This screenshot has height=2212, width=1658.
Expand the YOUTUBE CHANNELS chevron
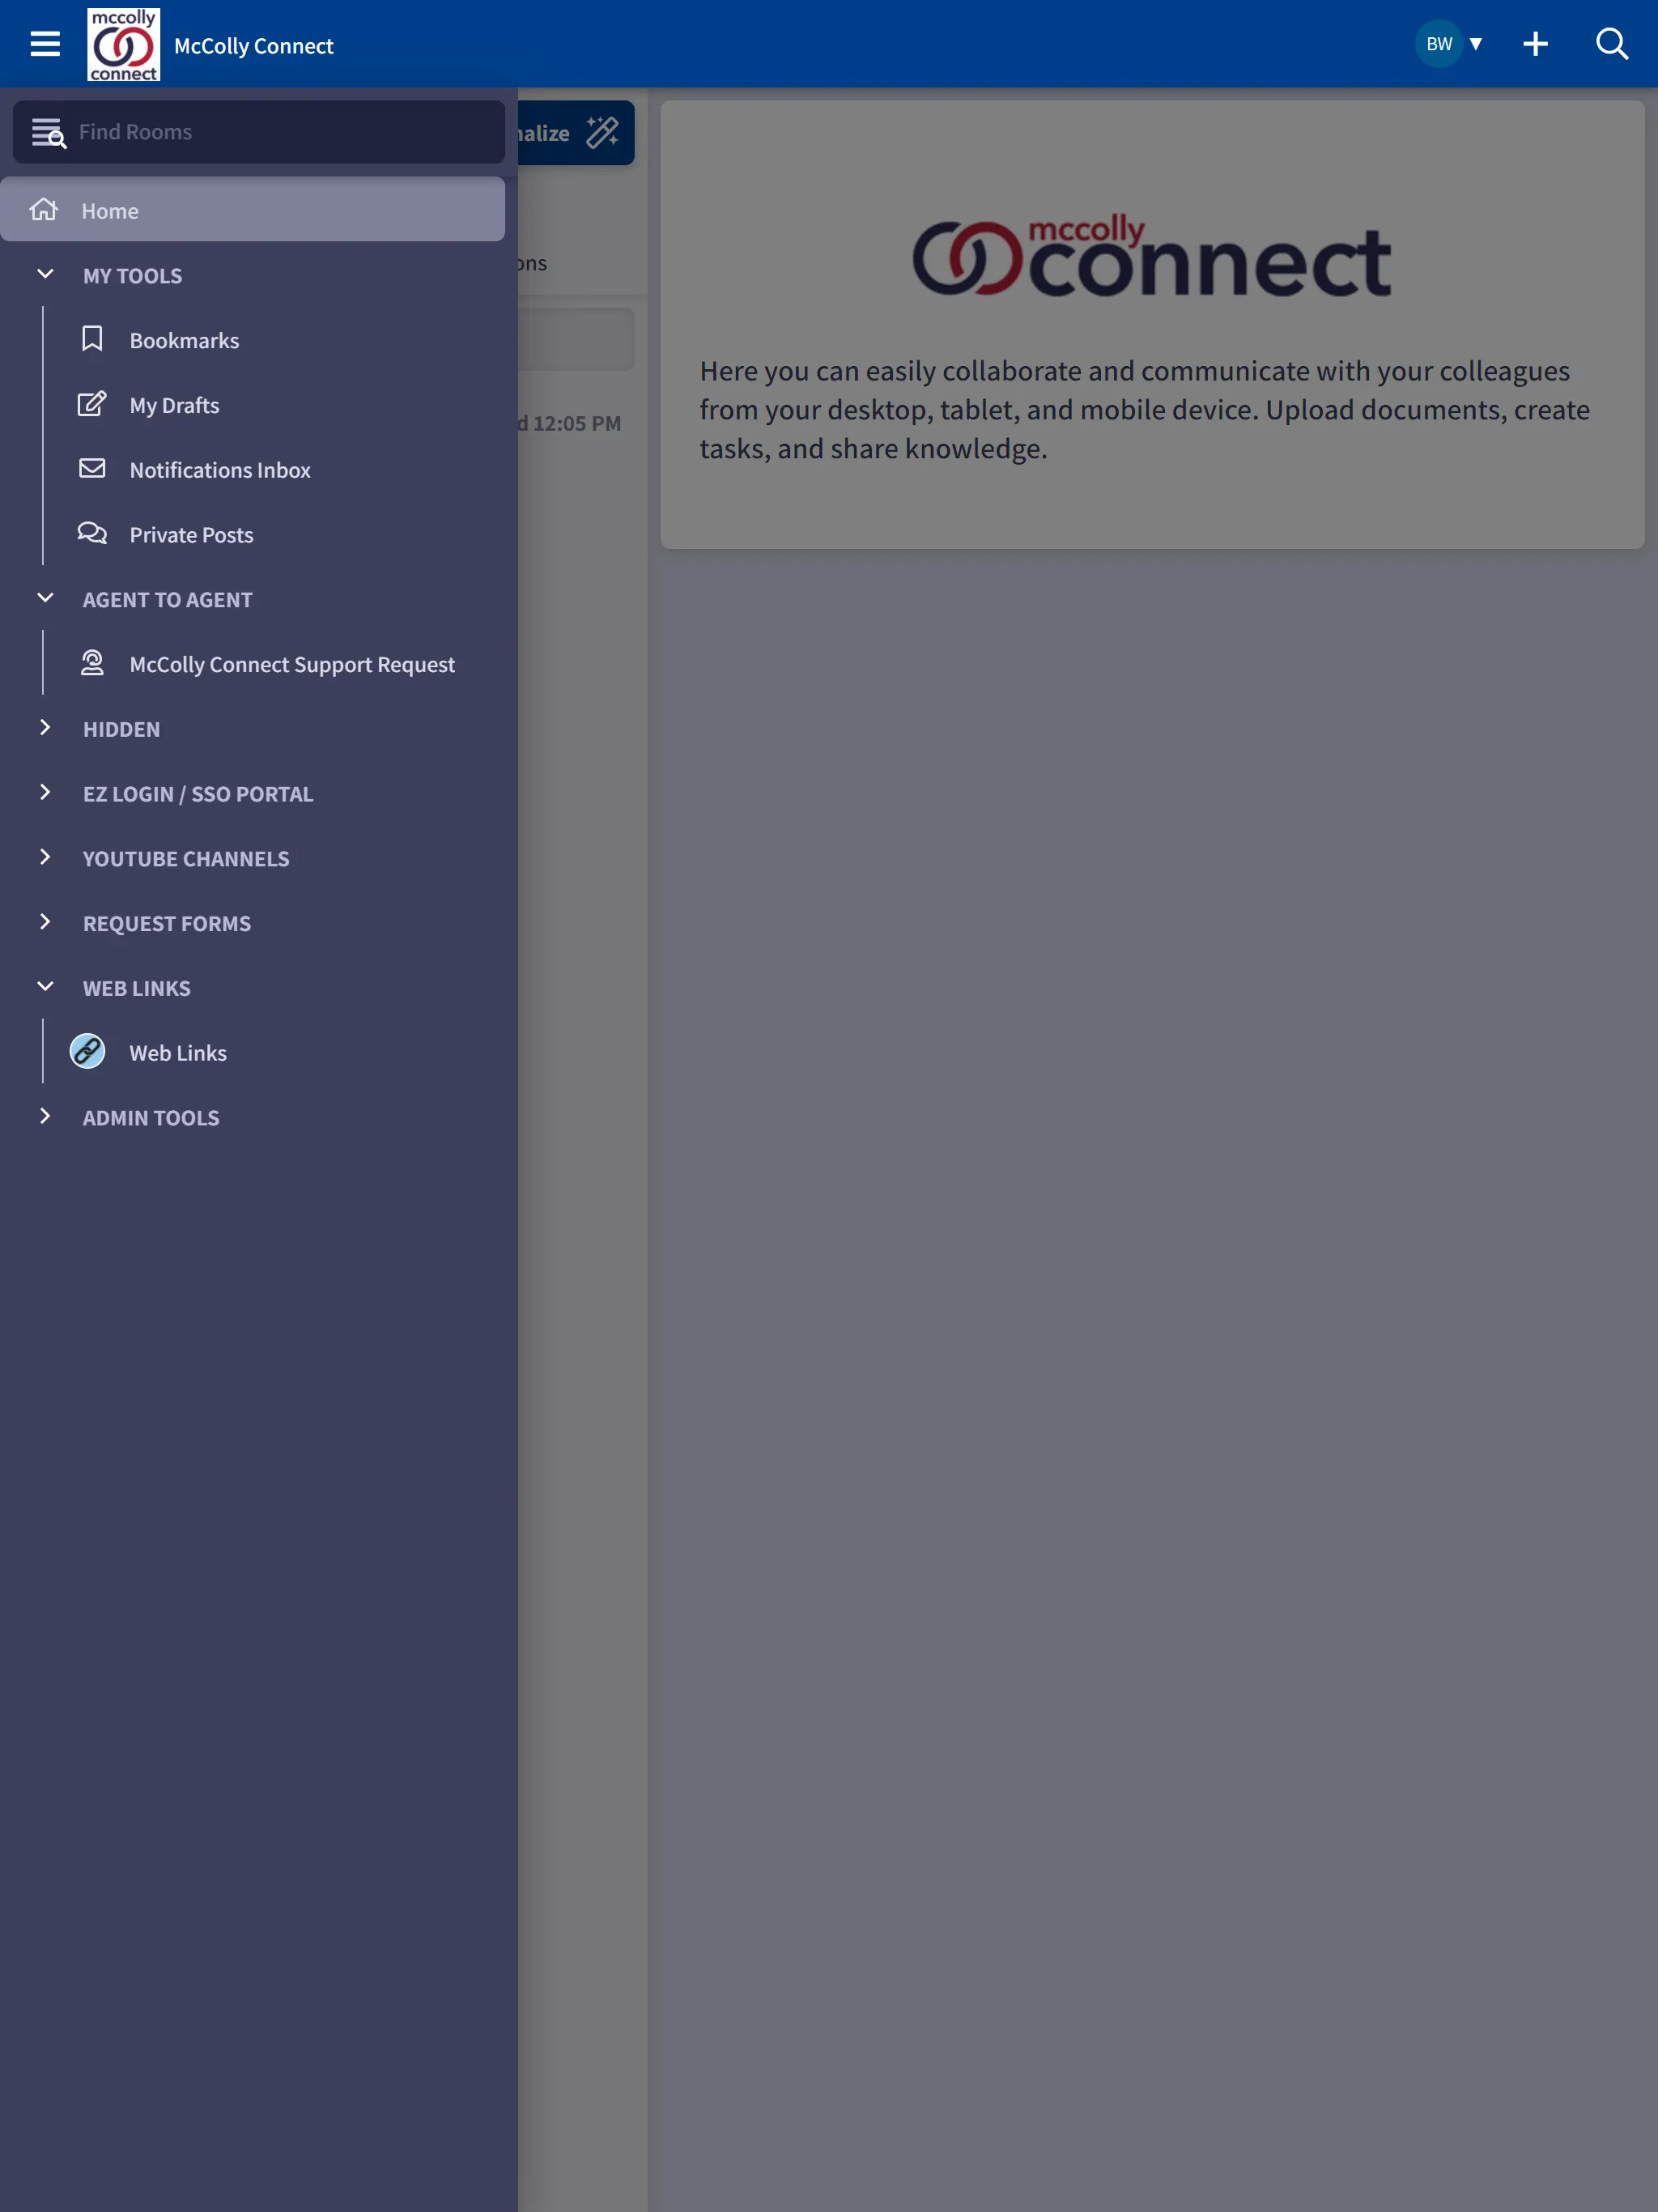pos(45,857)
